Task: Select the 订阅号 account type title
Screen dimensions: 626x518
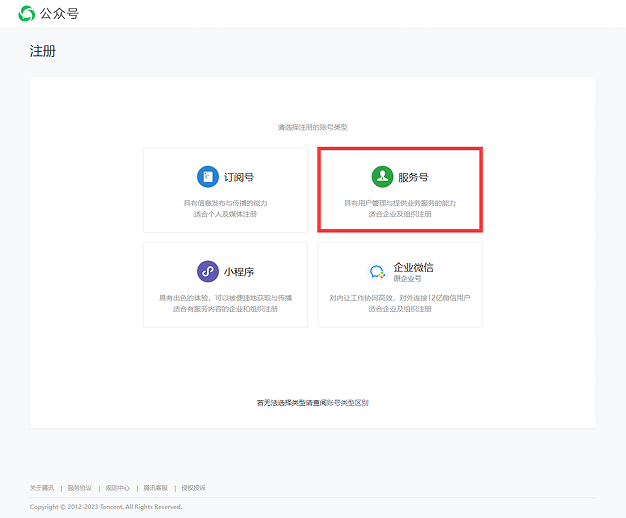Action: pyautogui.click(x=239, y=177)
